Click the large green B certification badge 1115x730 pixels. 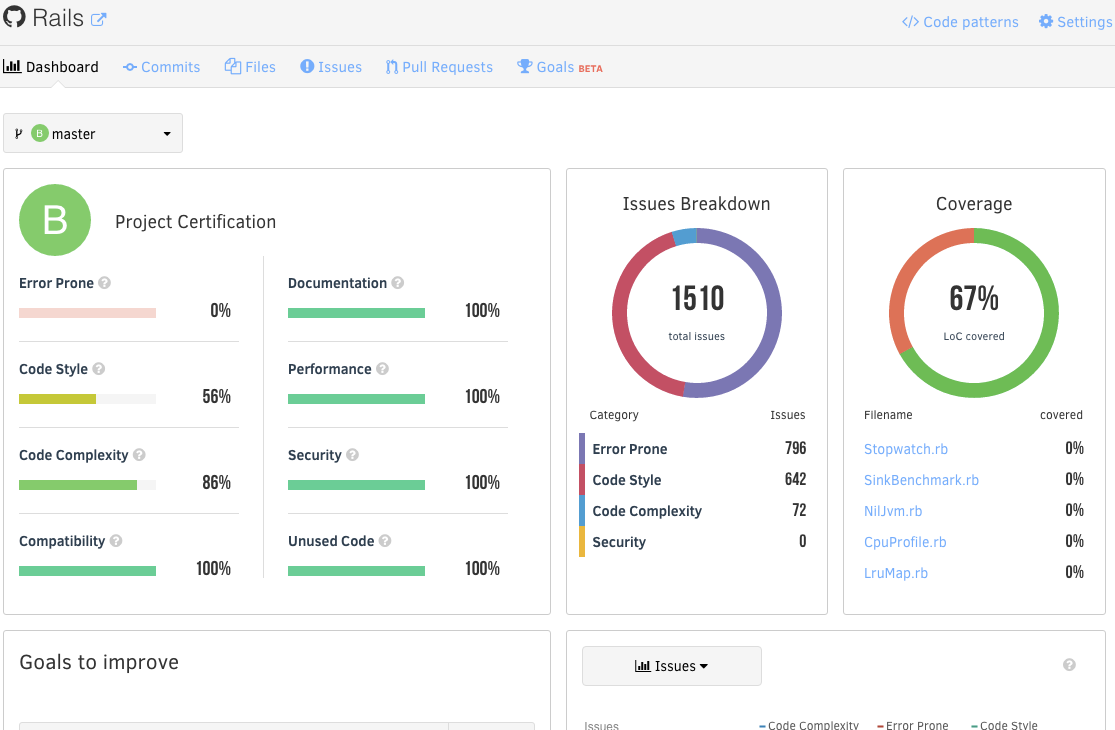55,220
